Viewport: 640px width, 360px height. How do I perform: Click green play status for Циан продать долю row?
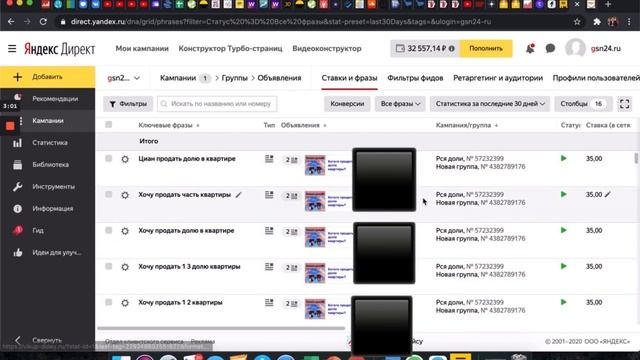click(564, 158)
